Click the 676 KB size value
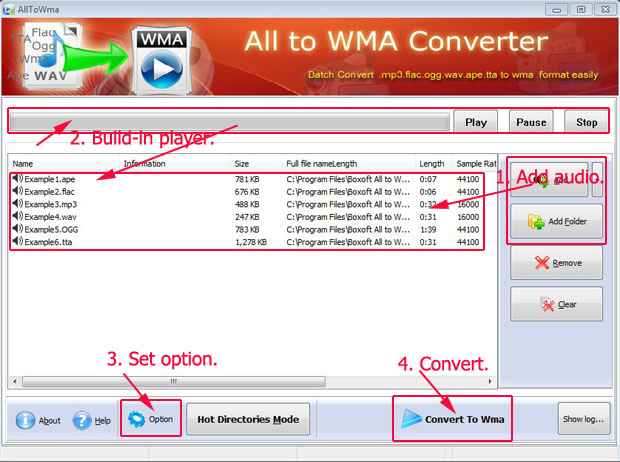This screenshot has height=462, width=620. pos(247,192)
